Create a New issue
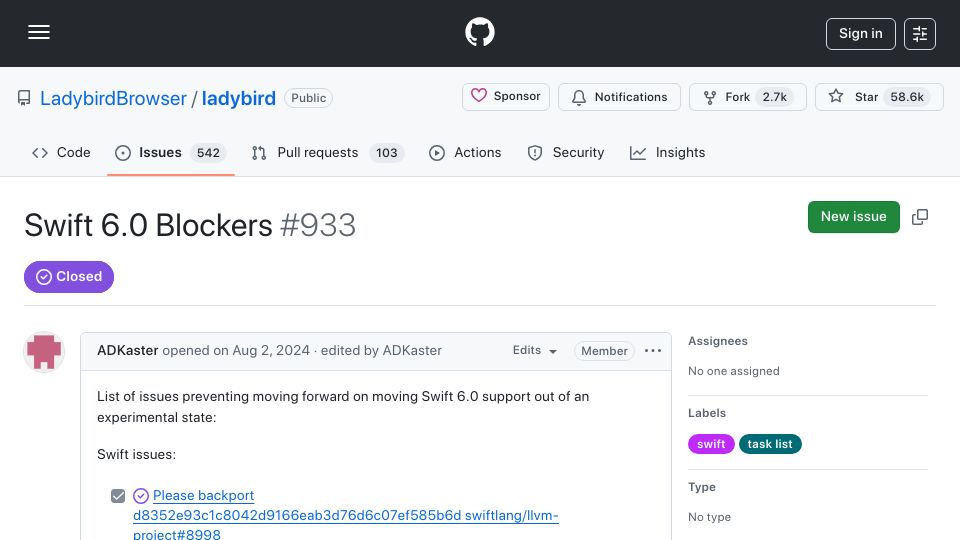 pyautogui.click(x=853, y=217)
